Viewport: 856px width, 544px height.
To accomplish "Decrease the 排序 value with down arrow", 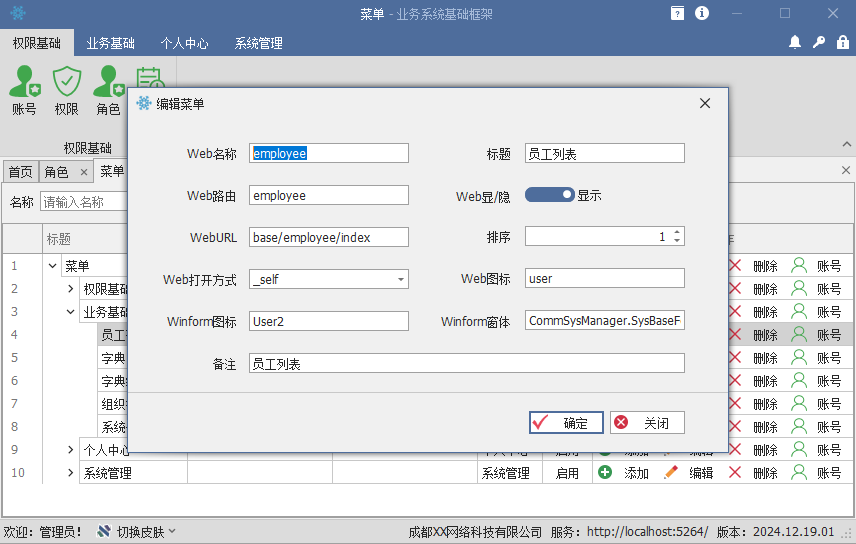I will (677, 240).
